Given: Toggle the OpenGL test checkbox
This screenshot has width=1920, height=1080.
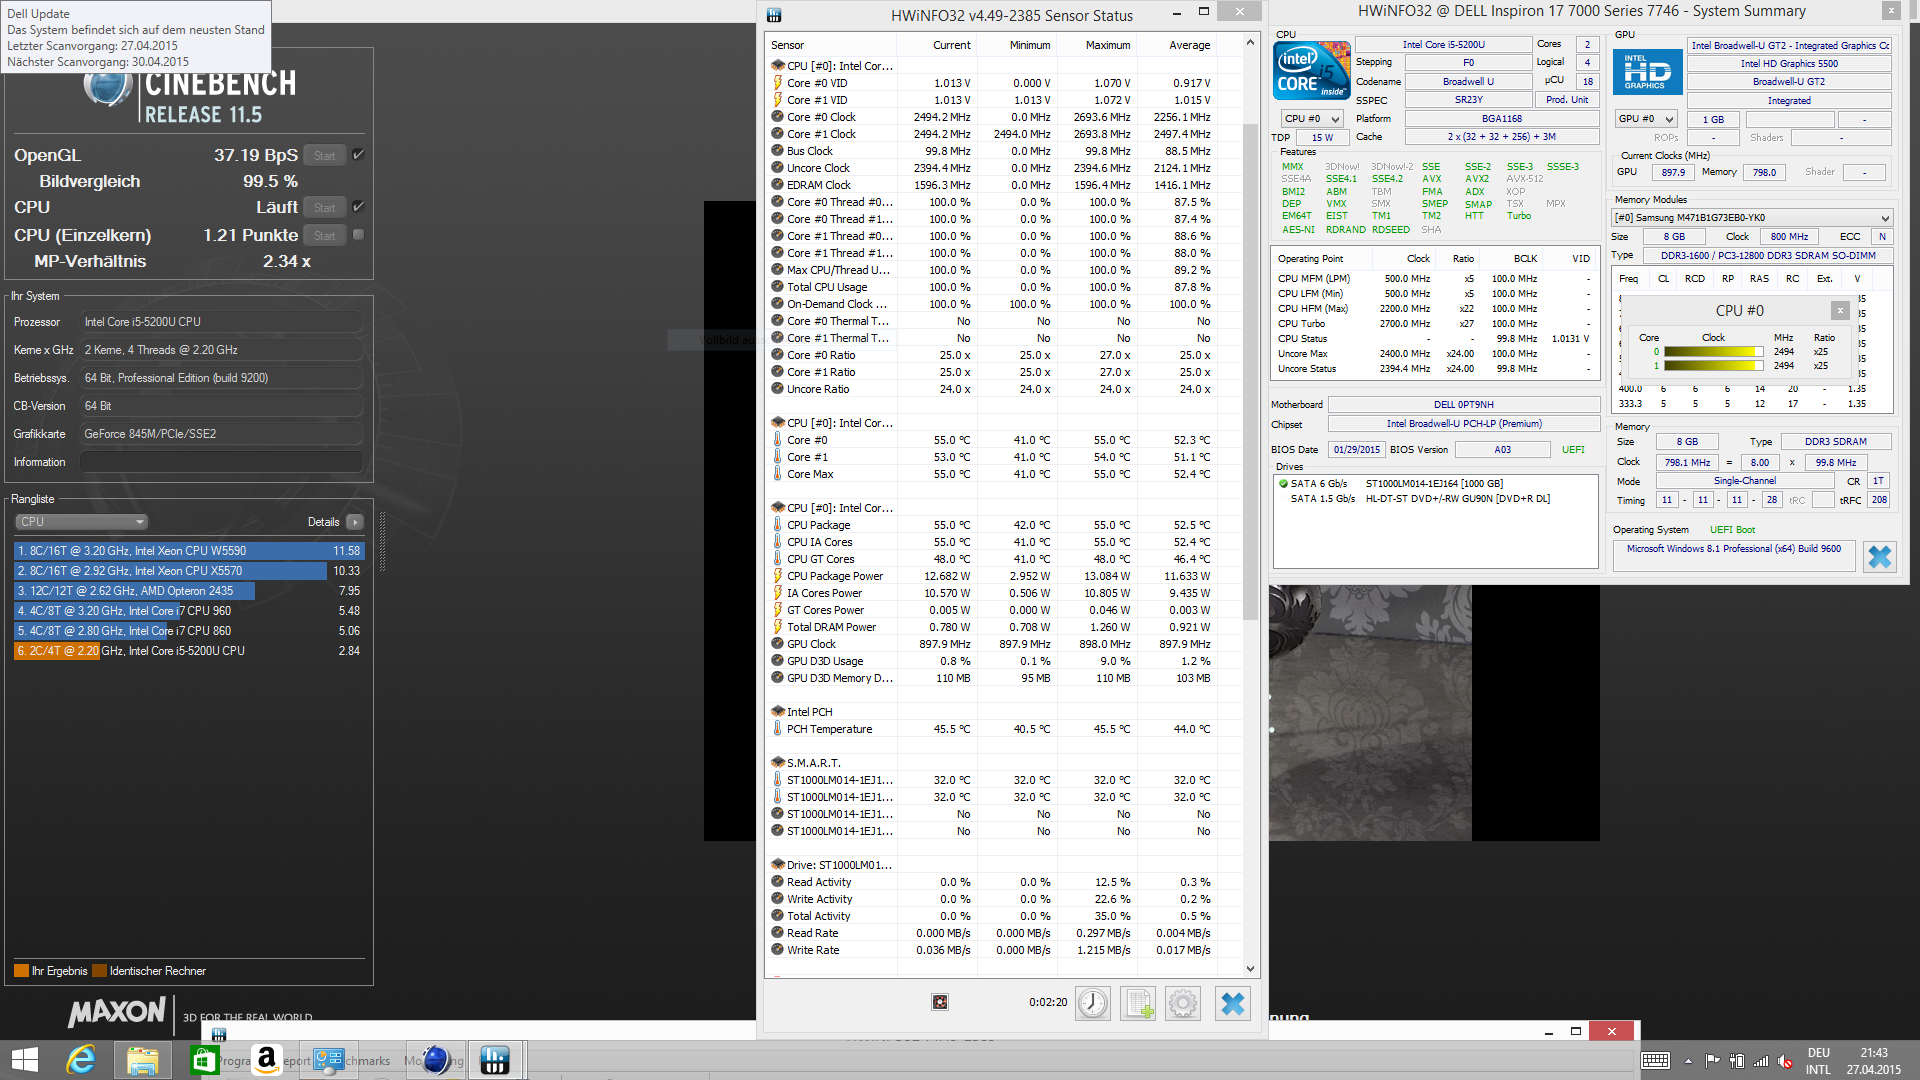Looking at the screenshot, I should pos(358,155).
